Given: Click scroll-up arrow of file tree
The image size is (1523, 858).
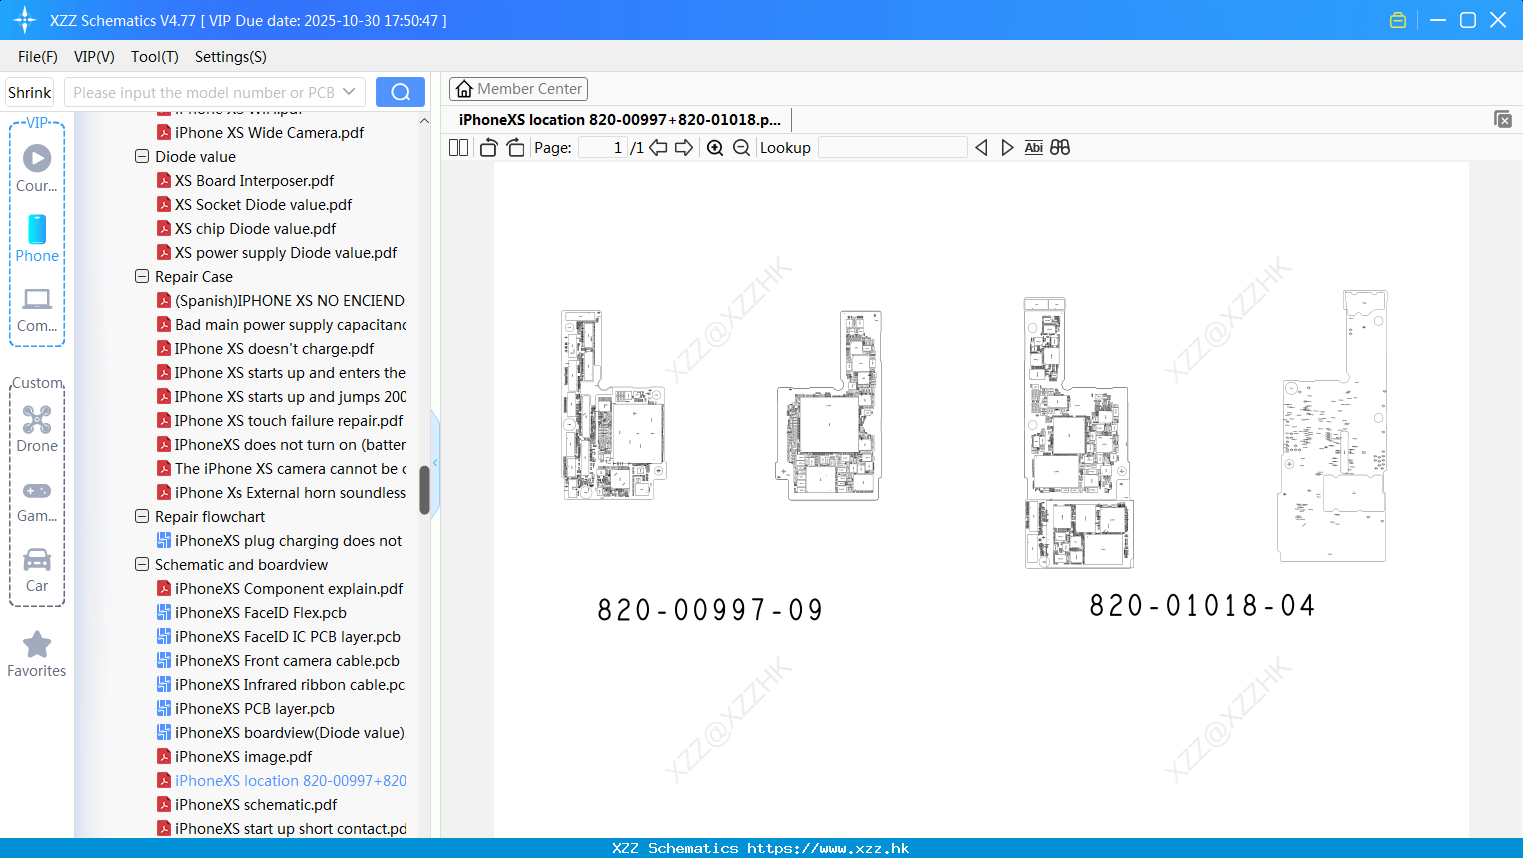Looking at the screenshot, I should click(424, 121).
